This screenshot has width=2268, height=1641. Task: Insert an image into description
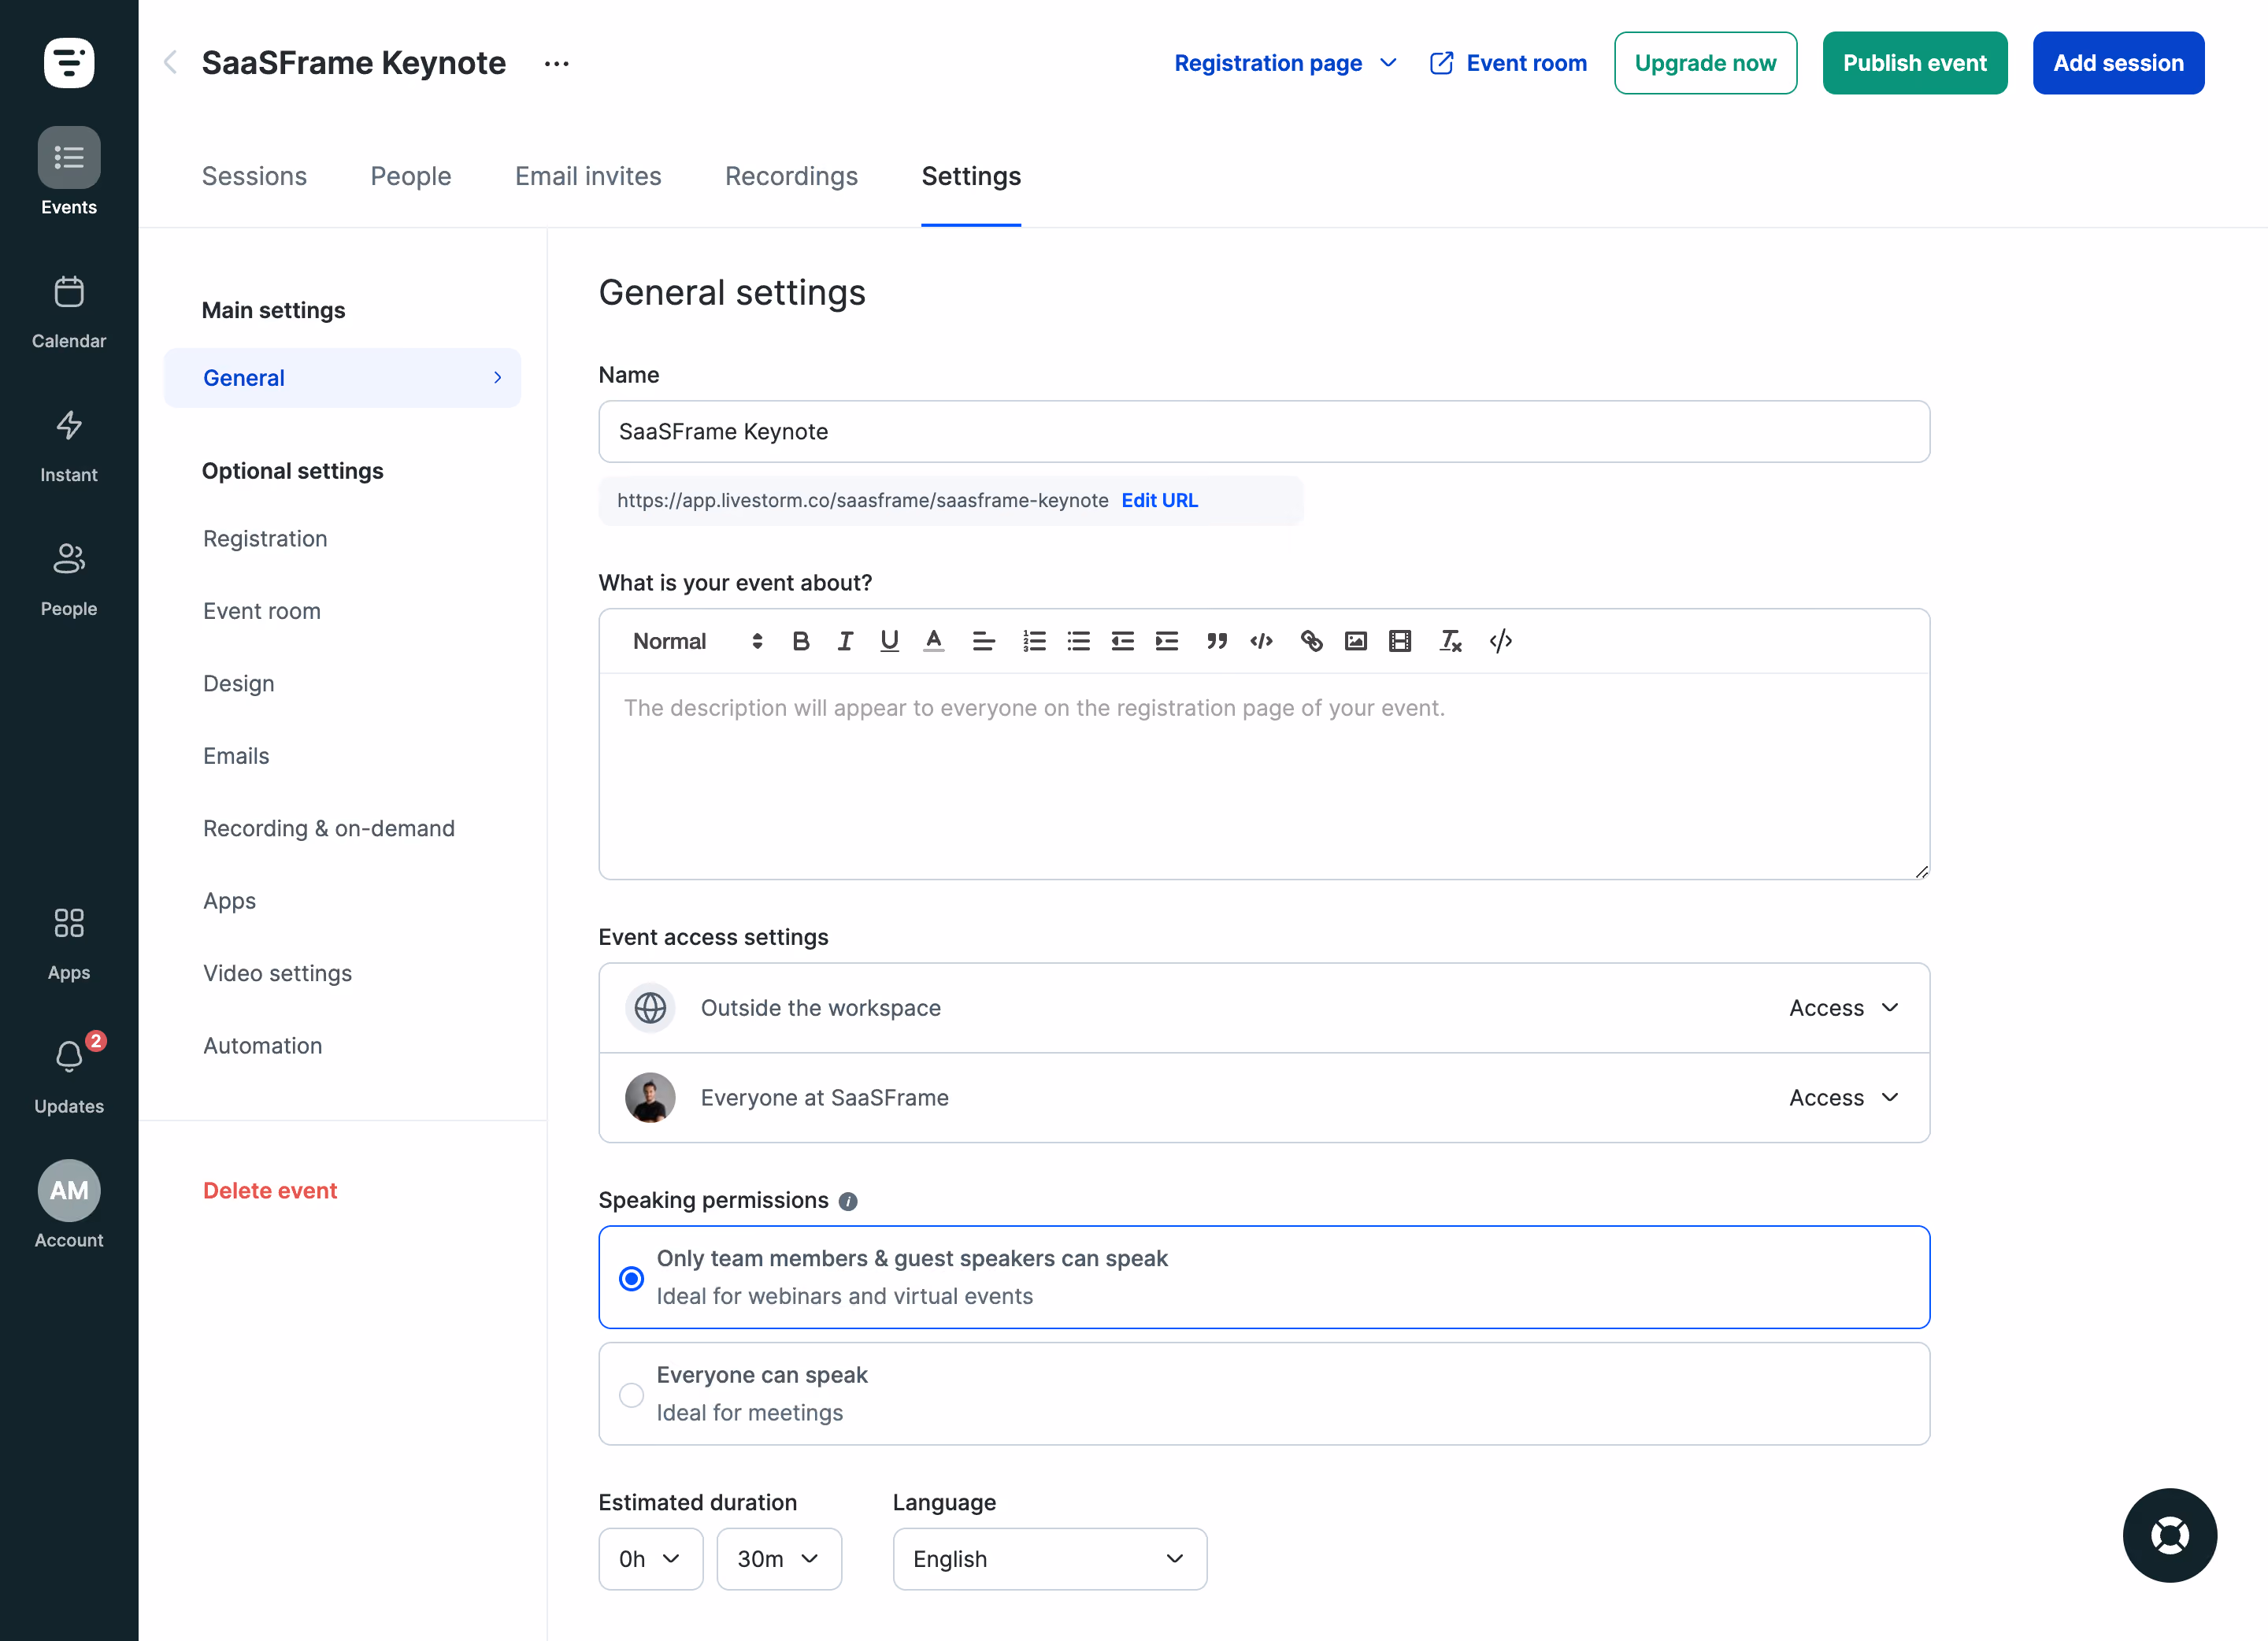click(x=1355, y=641)
